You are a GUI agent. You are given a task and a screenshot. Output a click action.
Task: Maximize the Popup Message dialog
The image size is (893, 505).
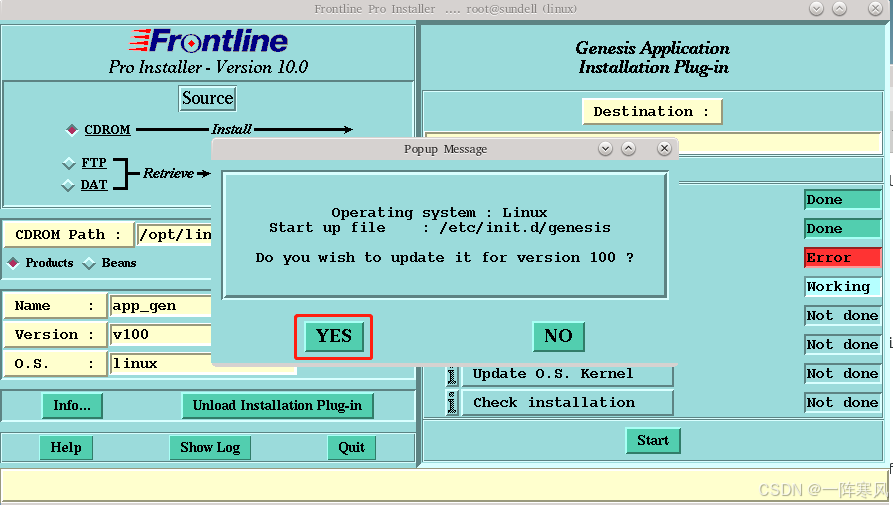(x=628, y=149)
